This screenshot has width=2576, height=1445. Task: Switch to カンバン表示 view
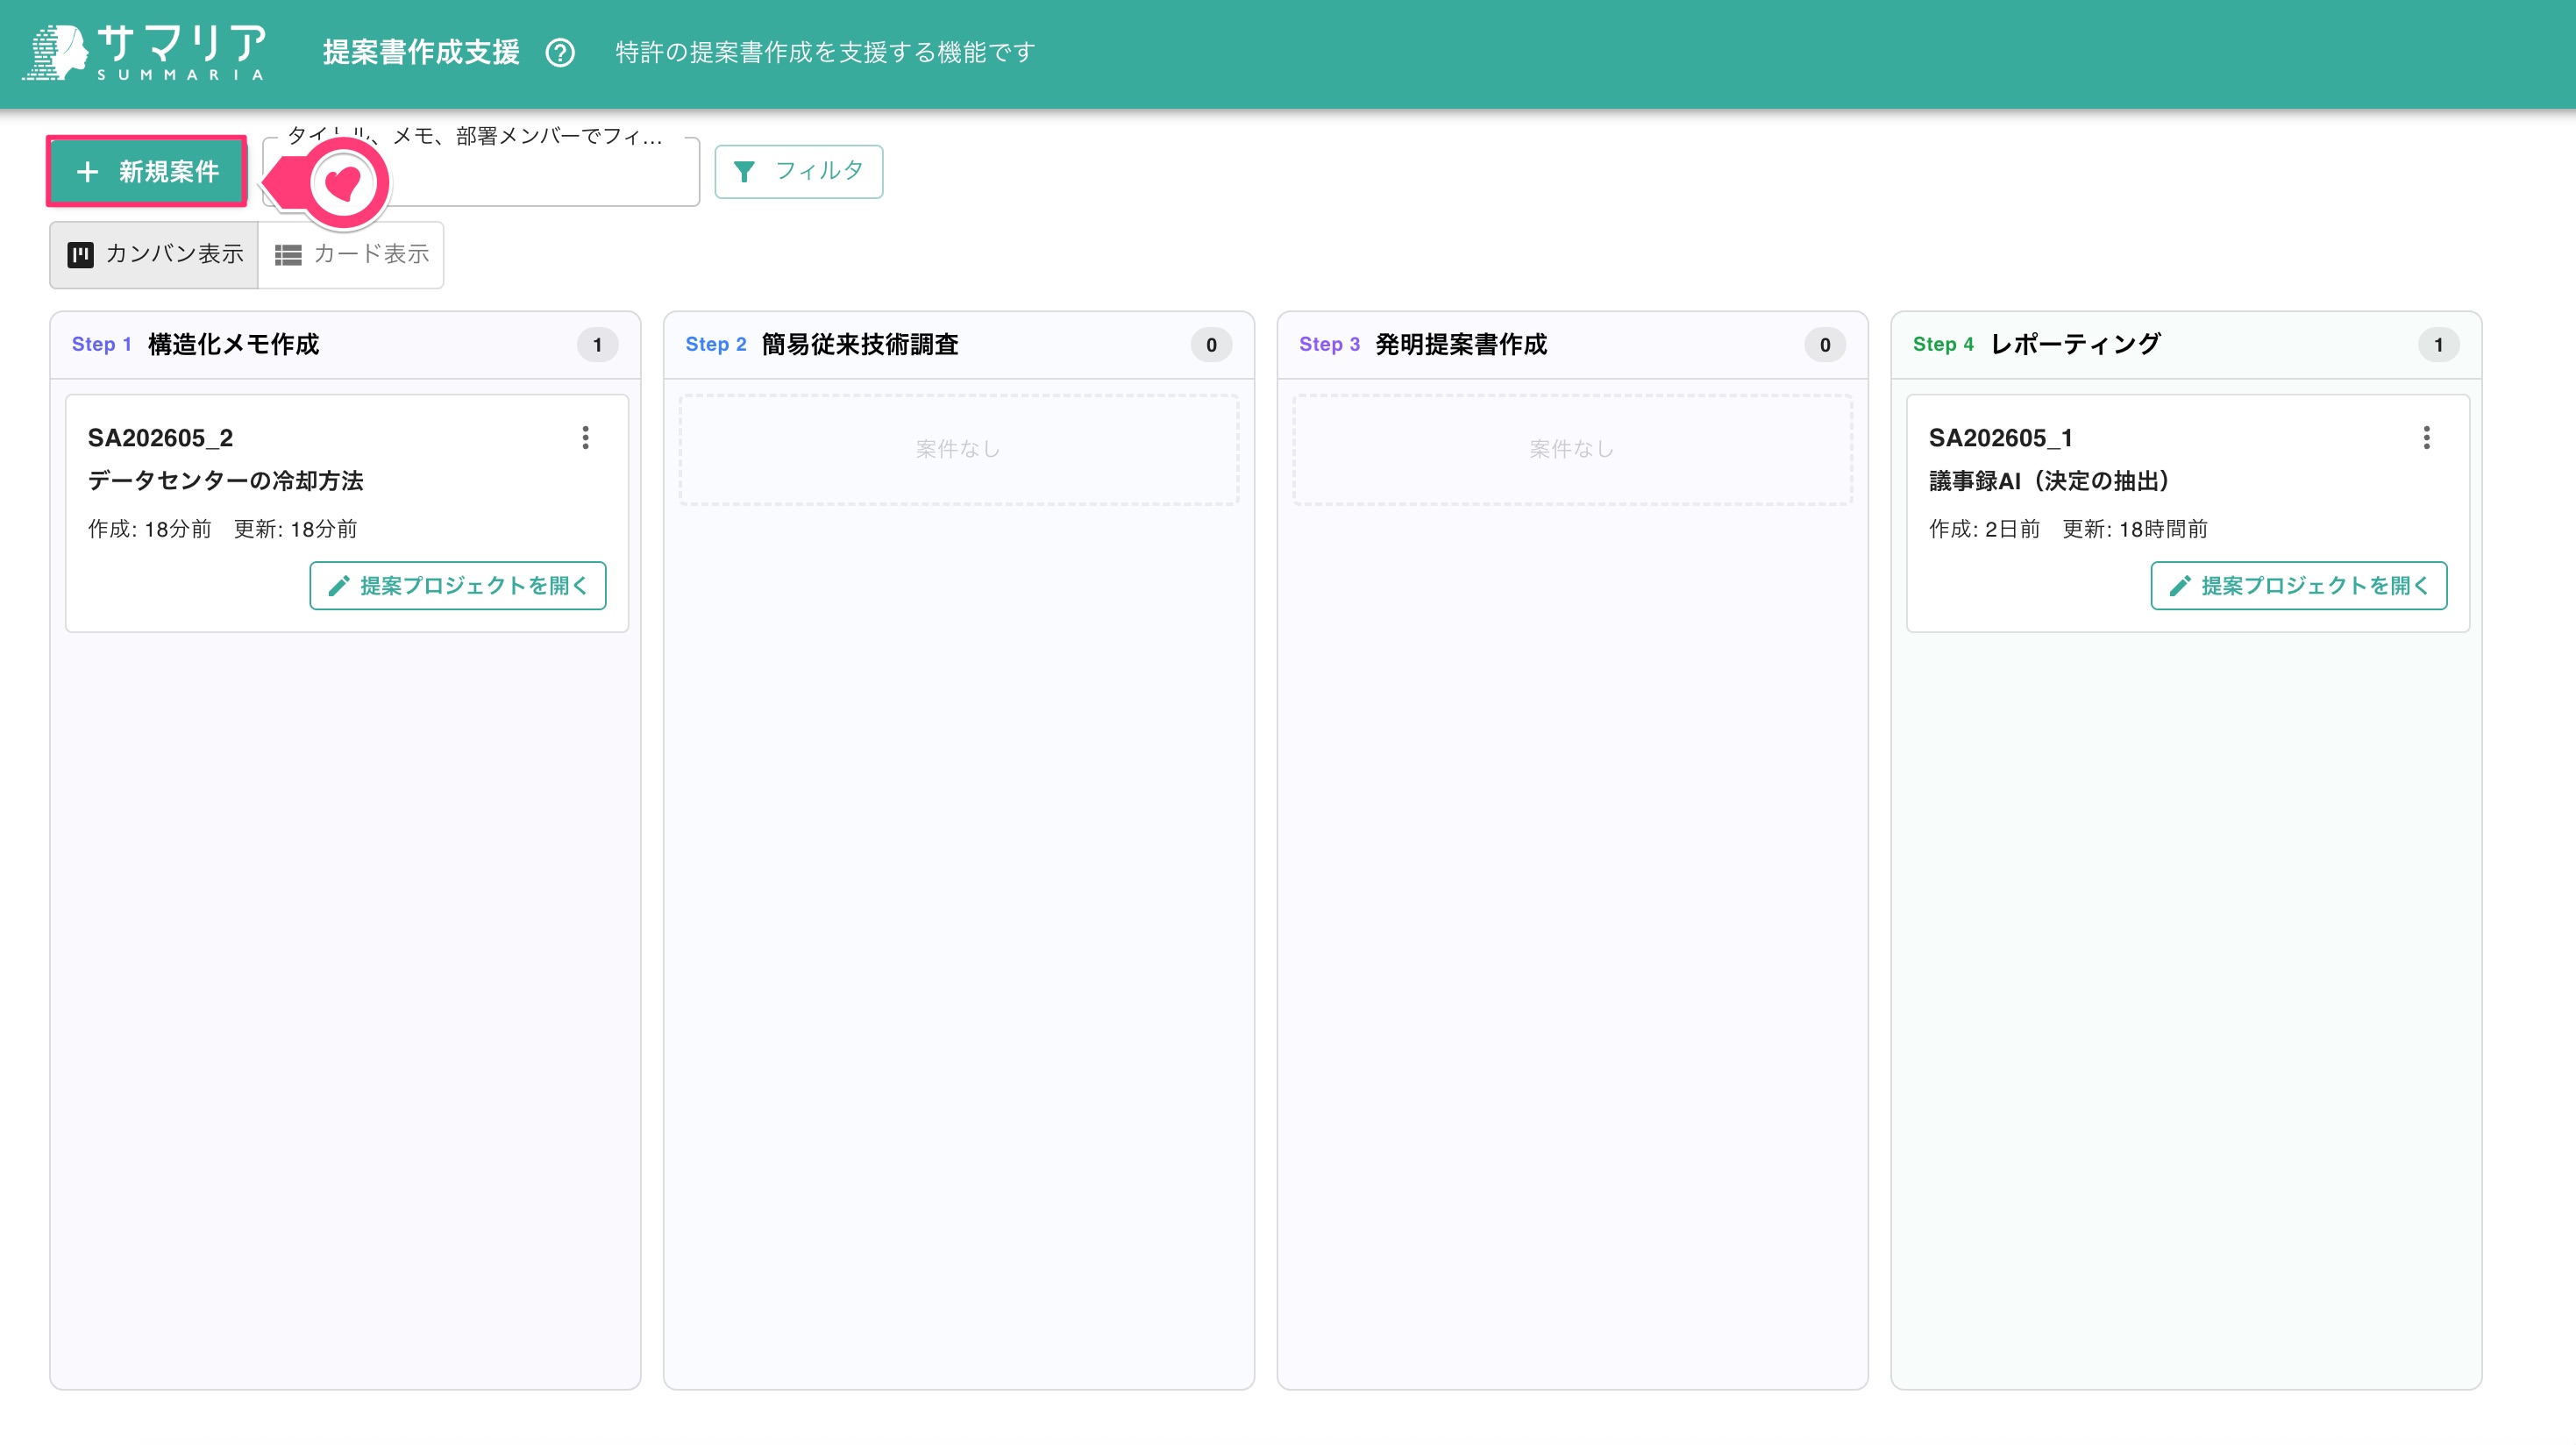point(154,254)
